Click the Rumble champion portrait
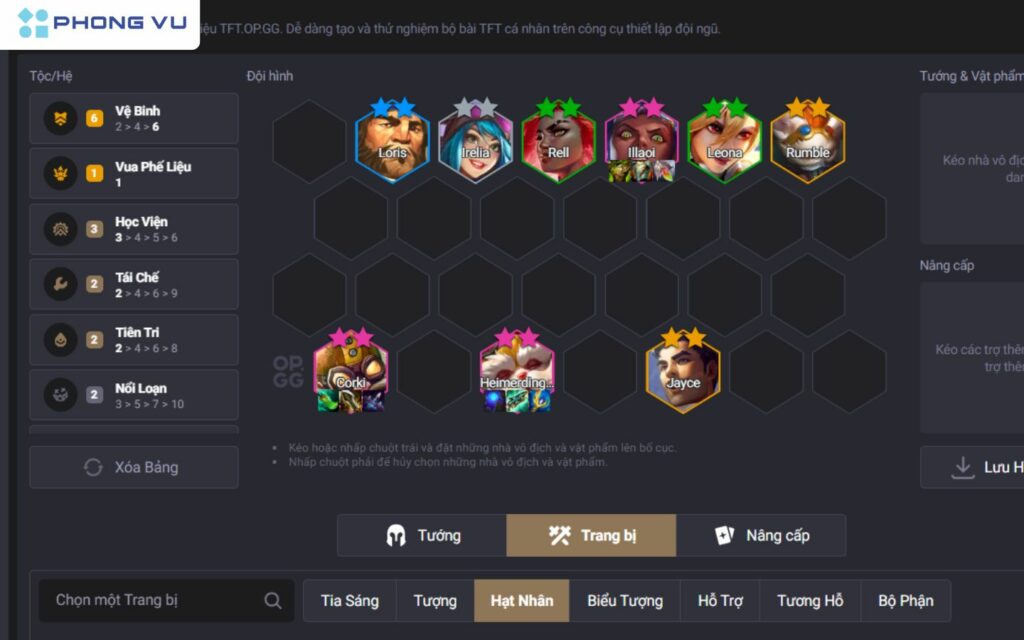This screenshot has height=640, width=1024. [808, 141]
